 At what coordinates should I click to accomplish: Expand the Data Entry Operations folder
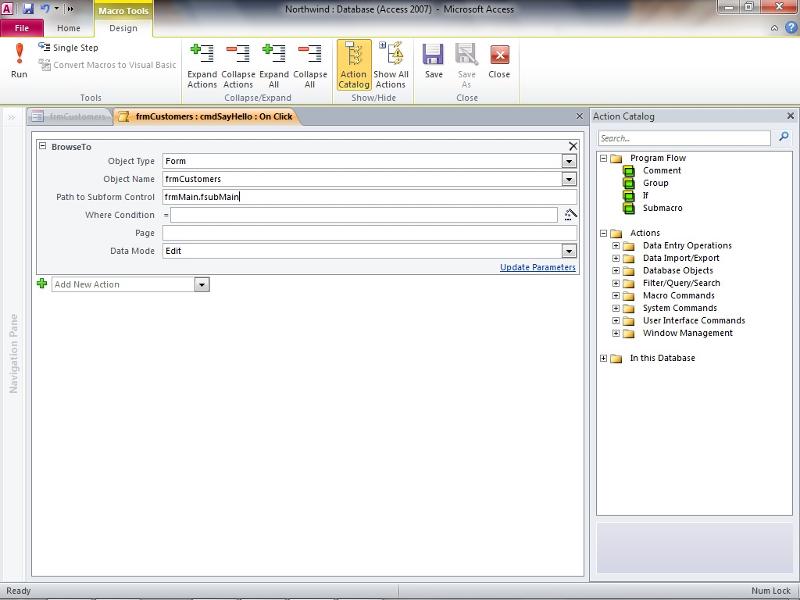[x=616, y=245]
